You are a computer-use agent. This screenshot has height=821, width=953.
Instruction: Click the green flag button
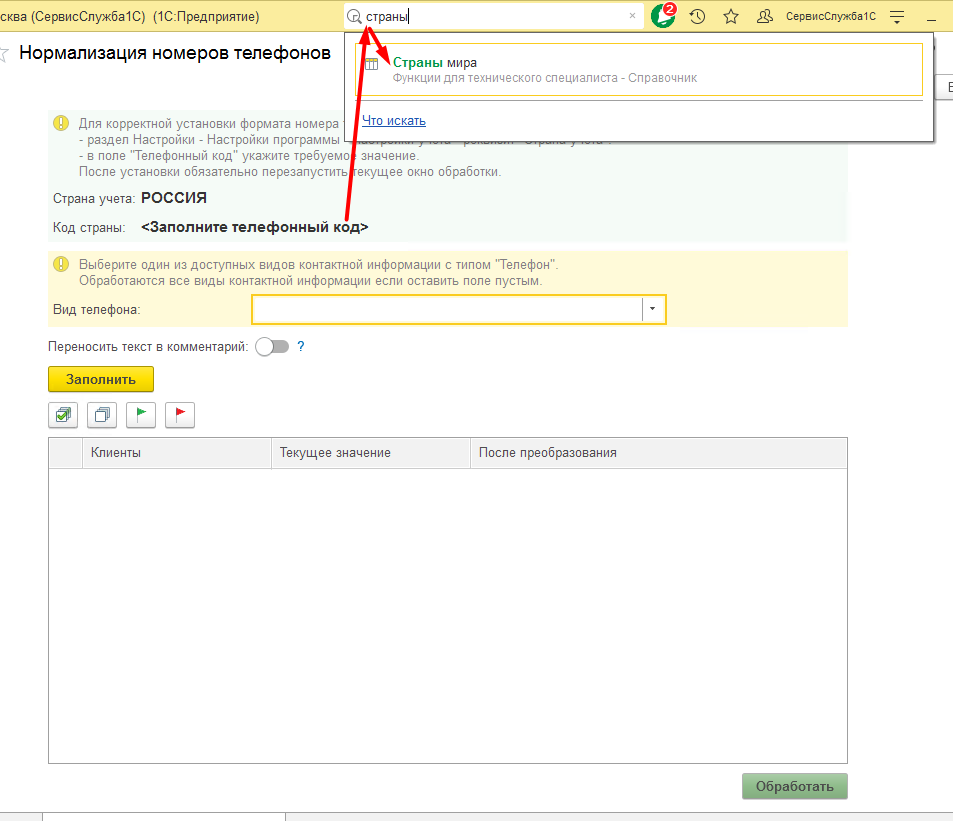[x=141, y=415]
